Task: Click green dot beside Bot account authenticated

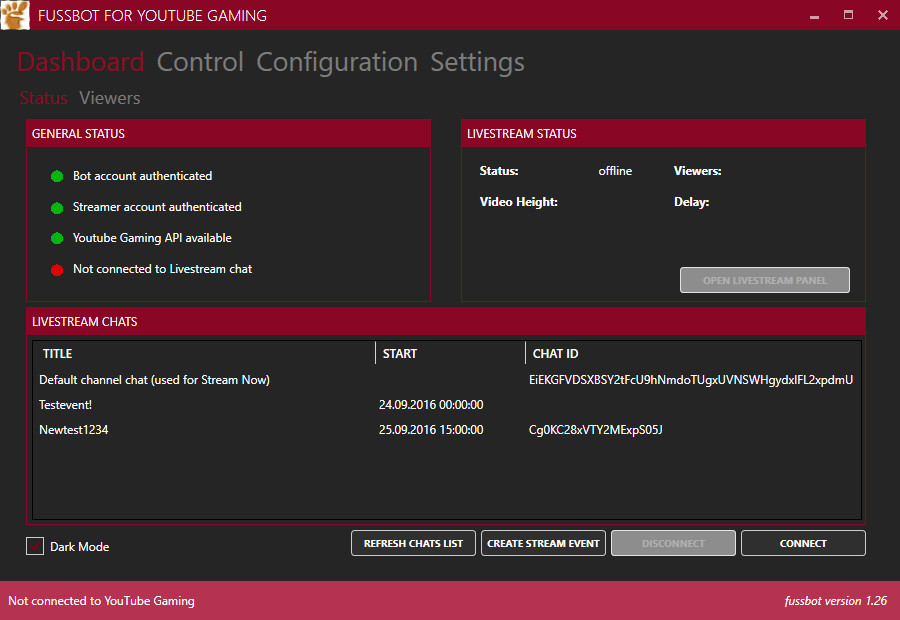Action: click(x=57, y=177)
